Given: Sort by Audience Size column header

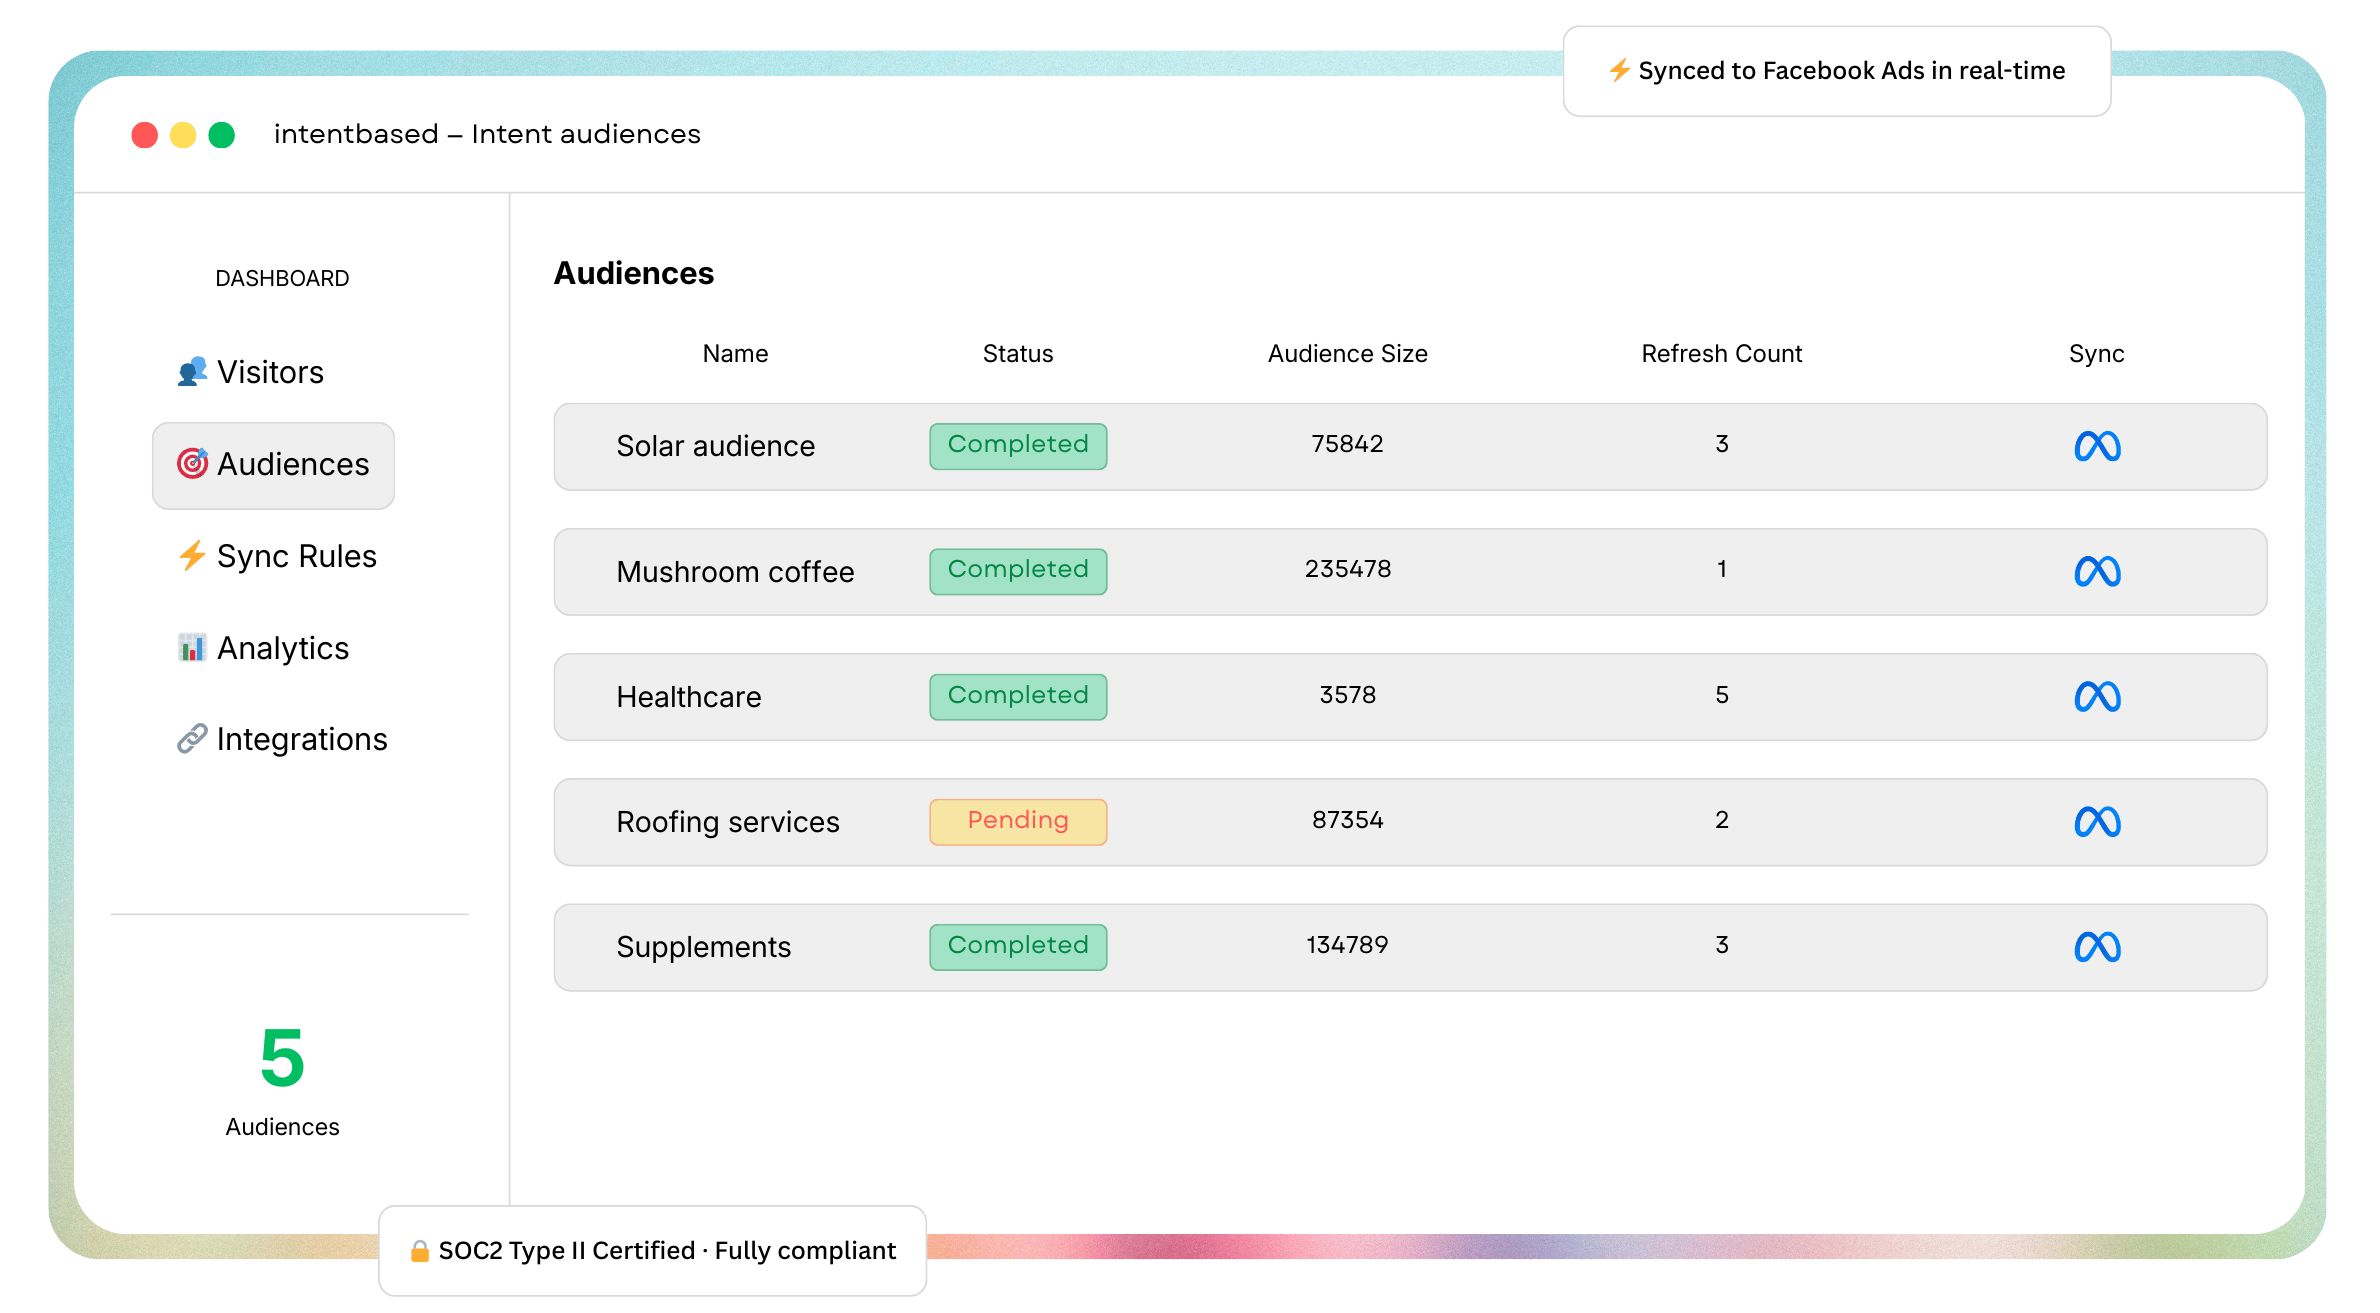Looking at the screenshot, I should (1347, 354).
